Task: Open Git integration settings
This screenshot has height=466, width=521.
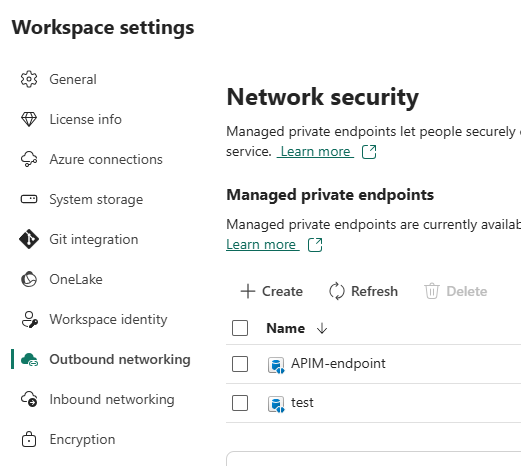Action: [94, 239]
